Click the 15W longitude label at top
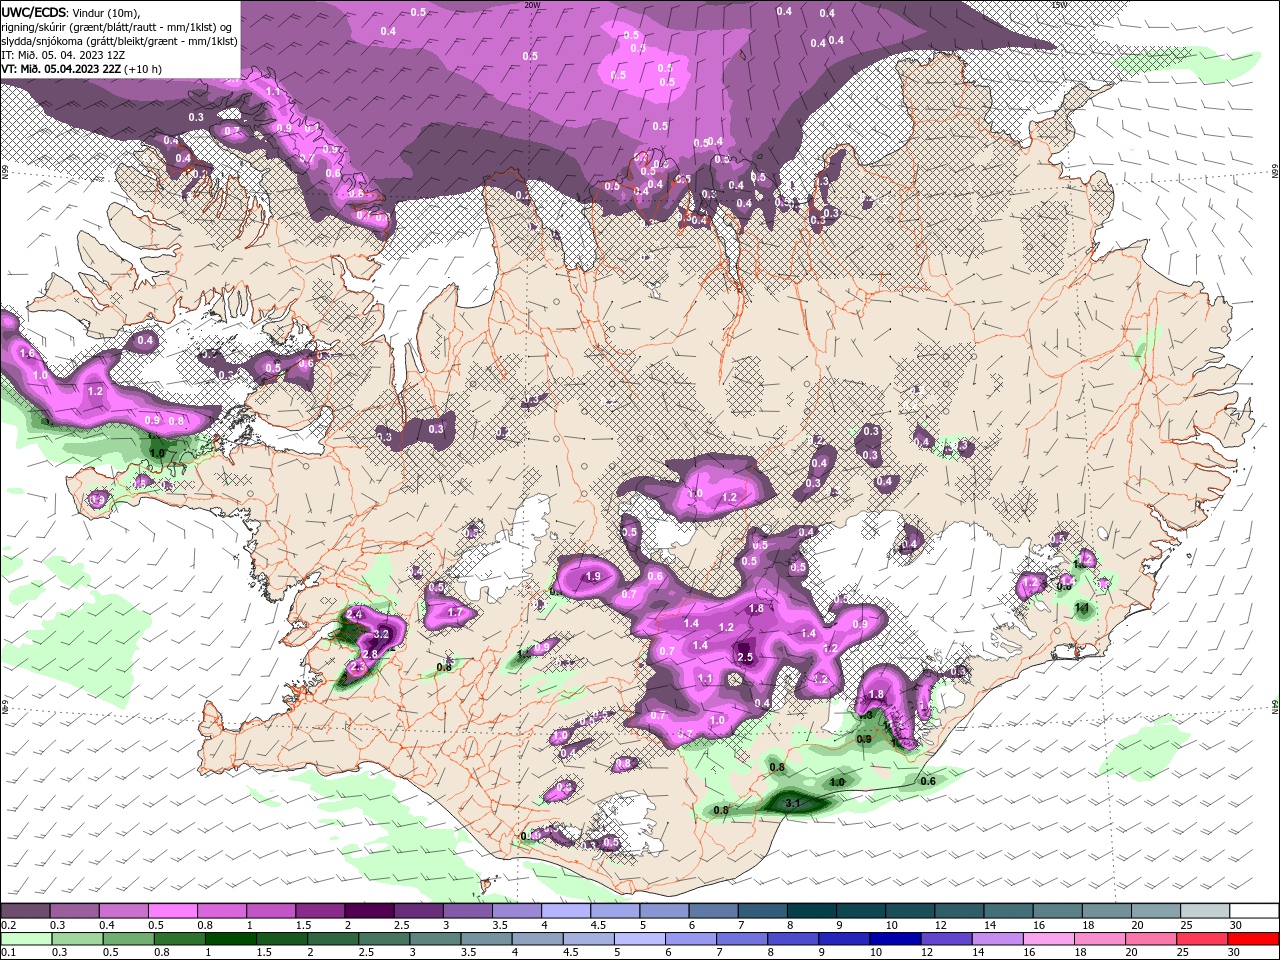 point(1059,4)
